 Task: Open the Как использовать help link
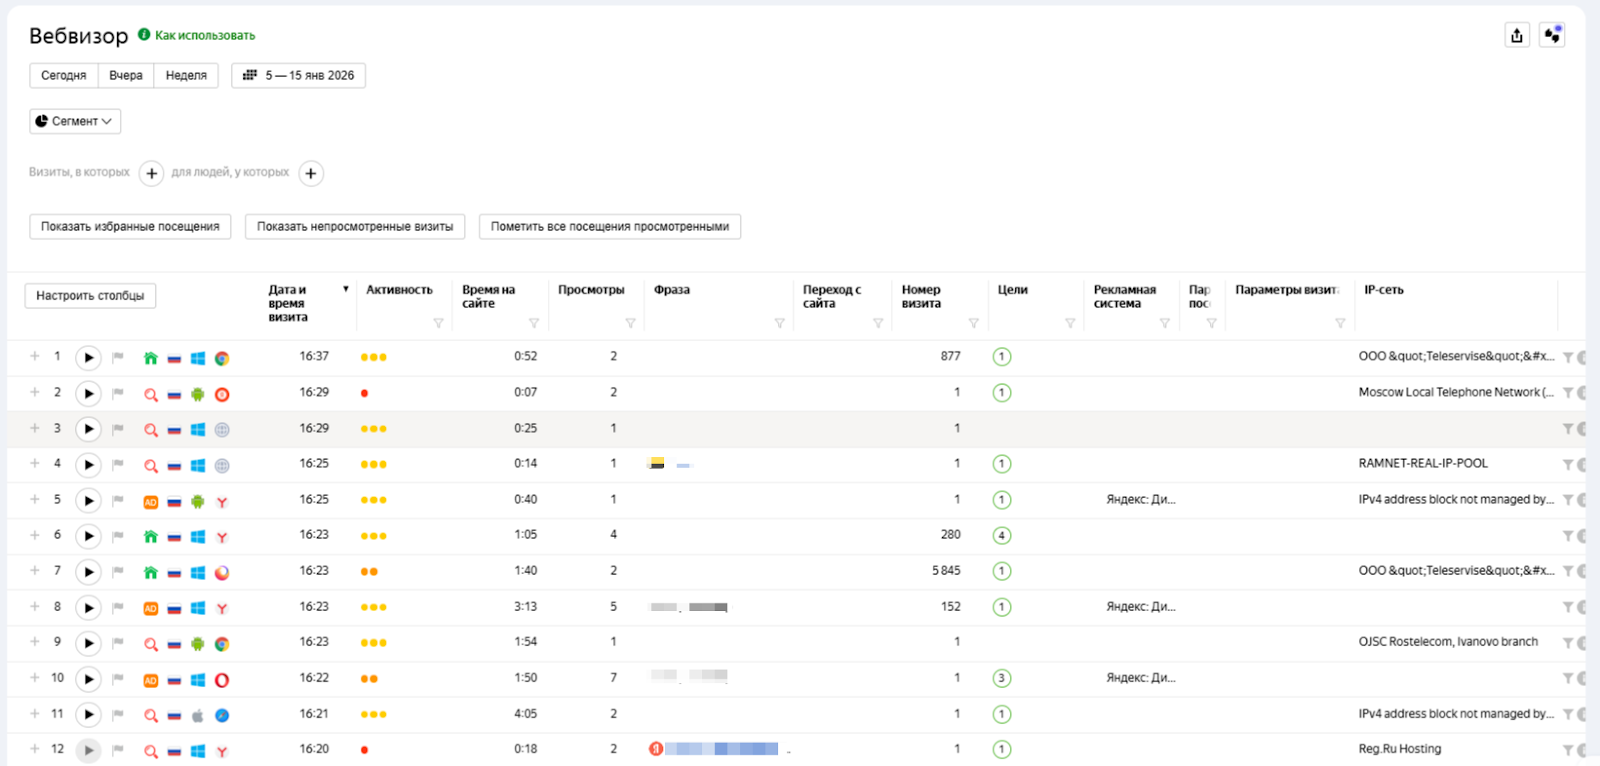click(204, 36)
